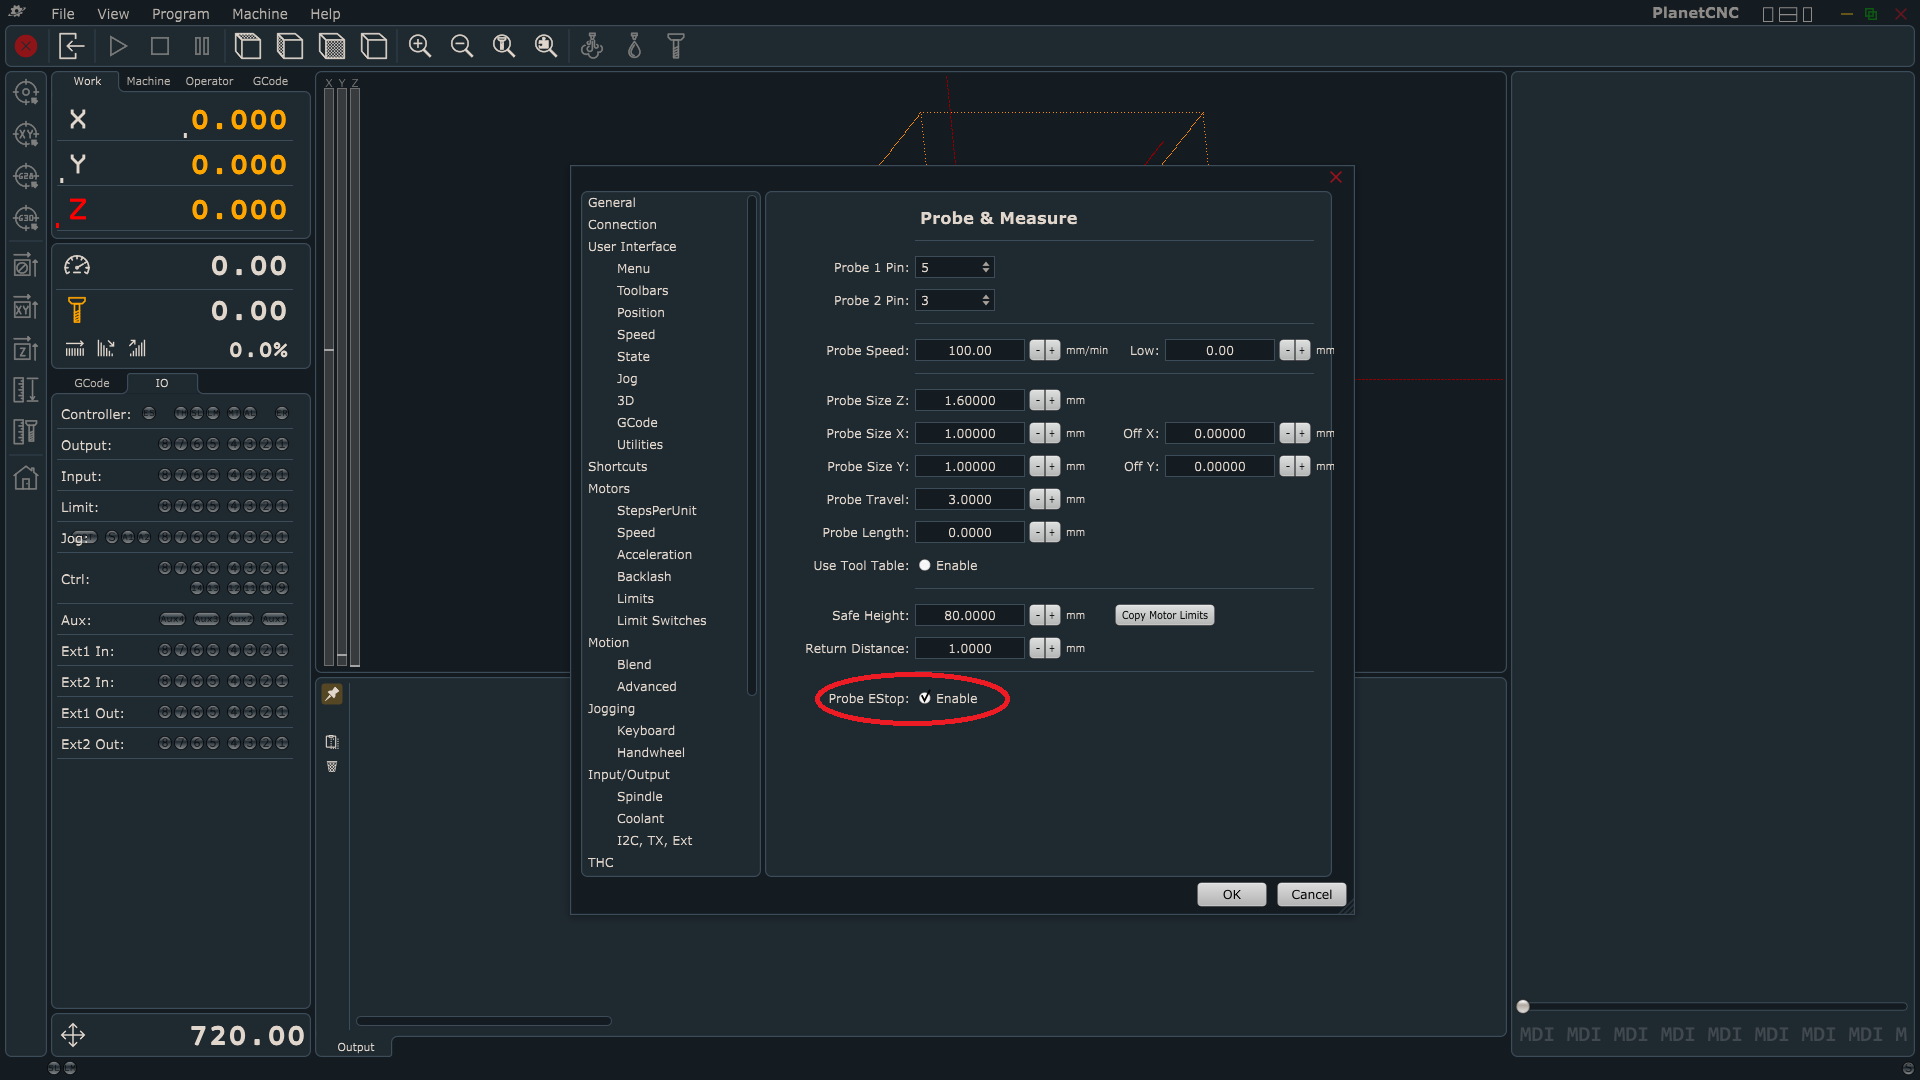The height and width of the screenshot is (1080, 1920).
Task: Enable the Use Tool Table option
Action: (x=925, y=566)
